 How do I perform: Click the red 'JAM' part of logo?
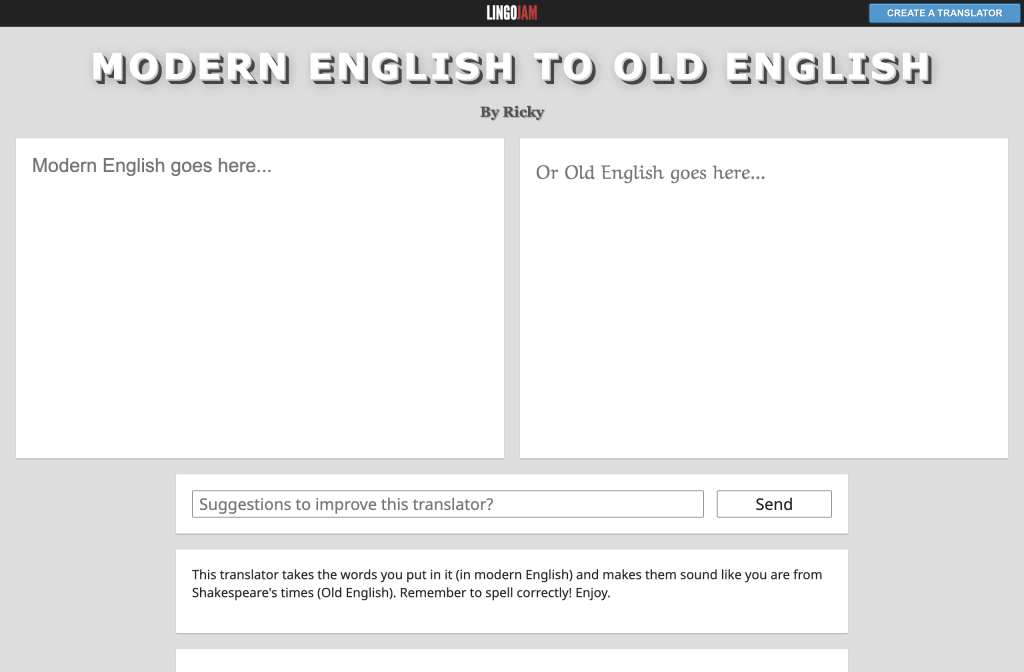coord(528,13)
